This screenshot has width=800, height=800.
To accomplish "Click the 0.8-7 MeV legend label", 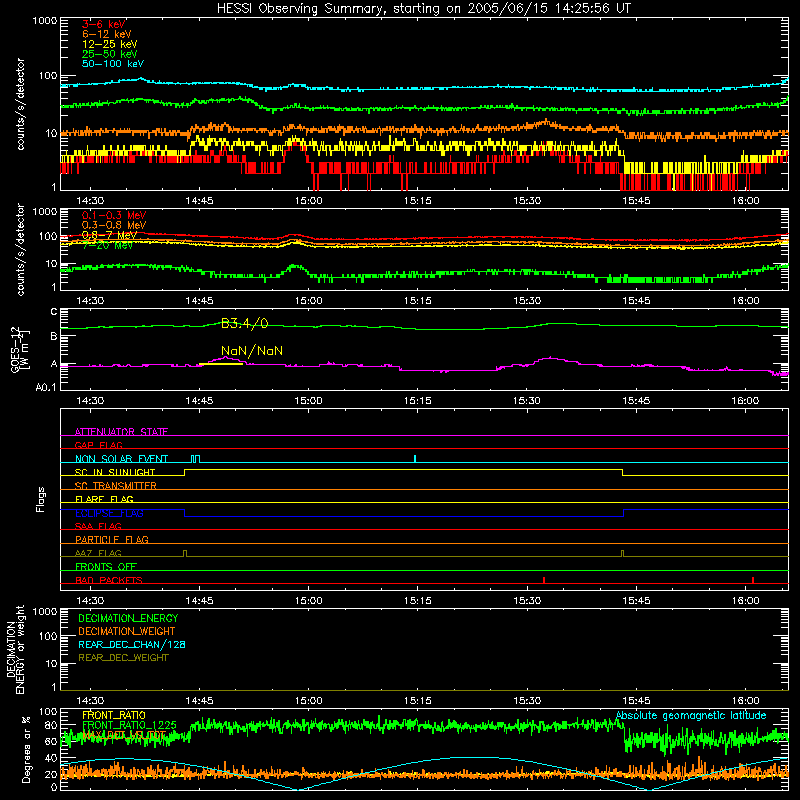I will (x=109, y=235).
